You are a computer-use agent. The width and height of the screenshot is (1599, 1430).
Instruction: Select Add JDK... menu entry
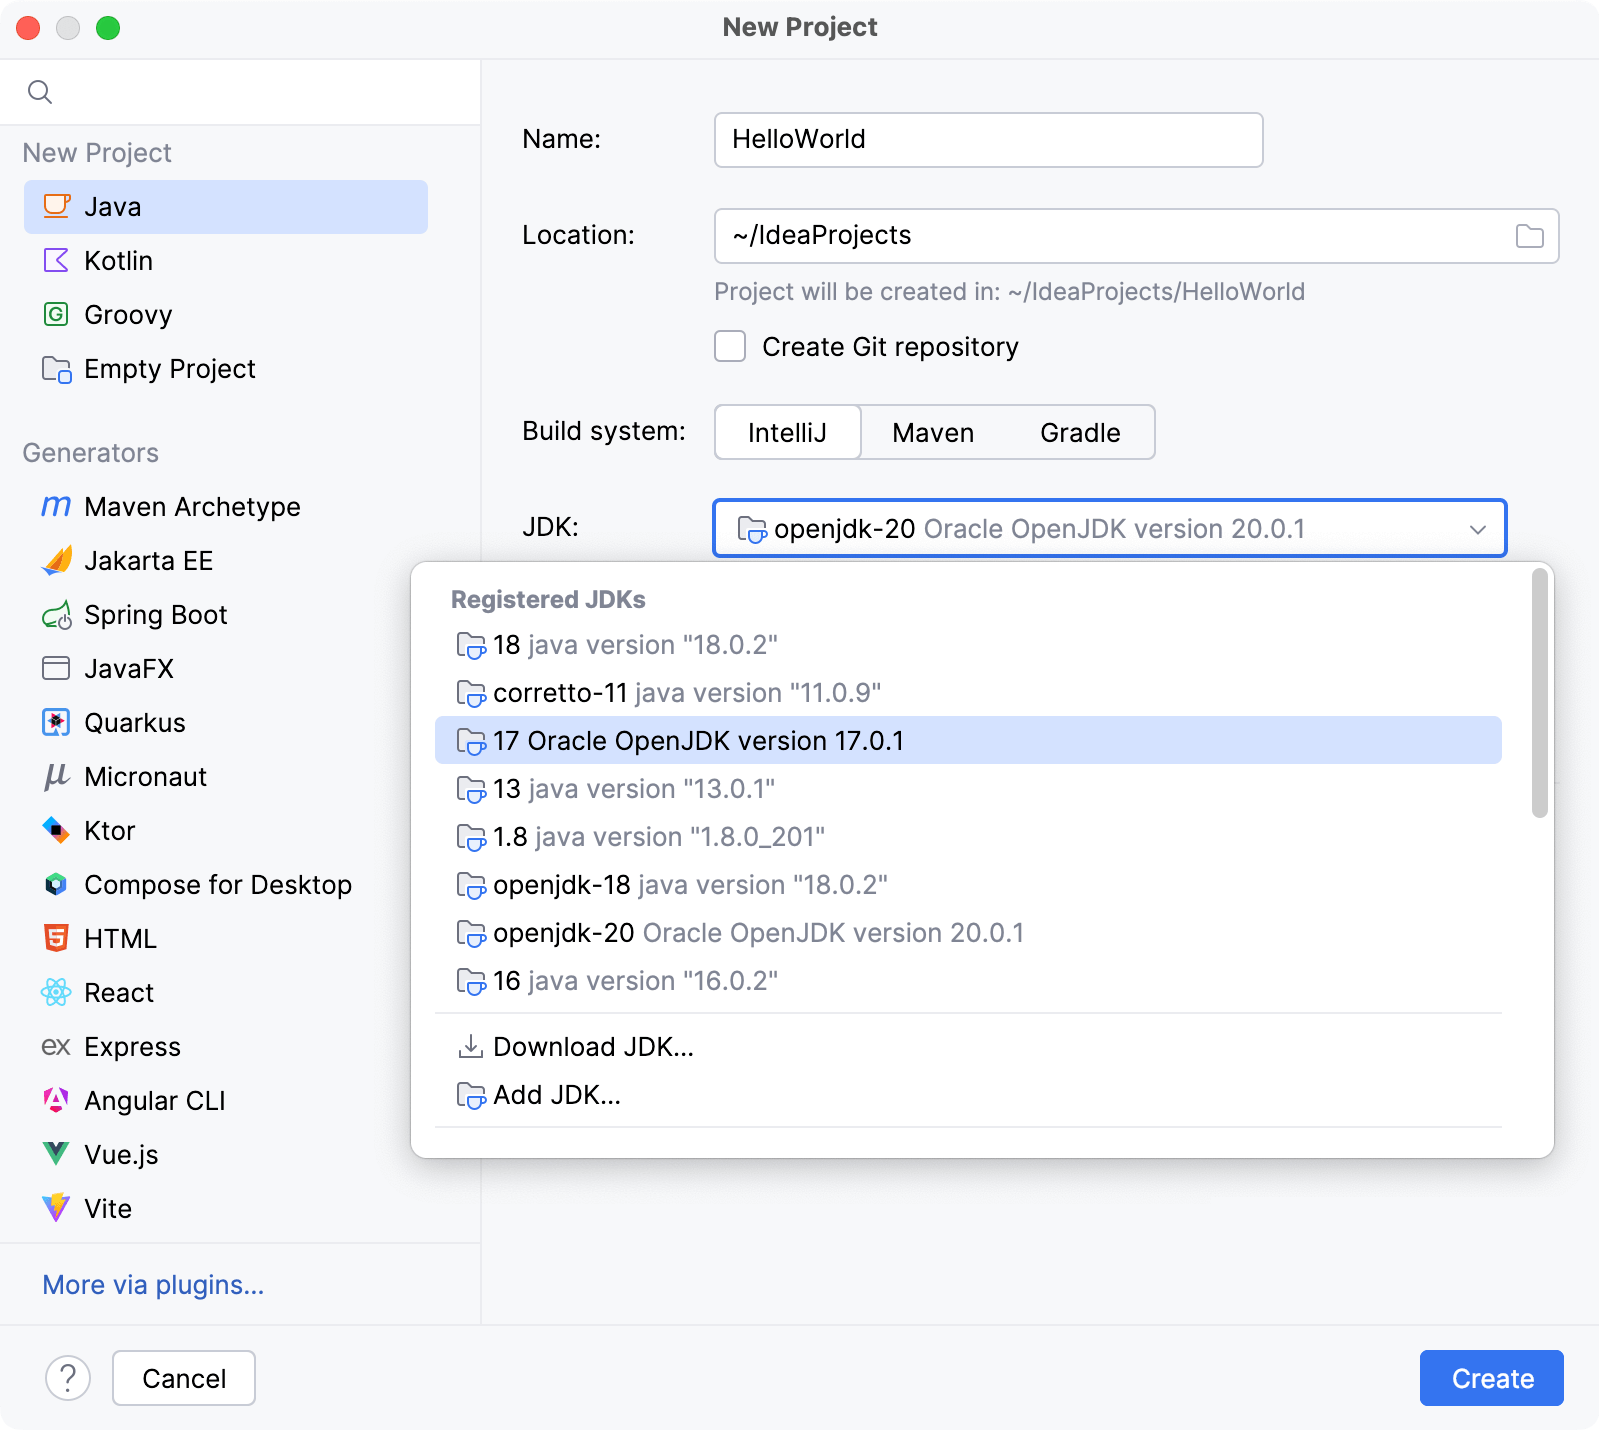coord(556,1095)
